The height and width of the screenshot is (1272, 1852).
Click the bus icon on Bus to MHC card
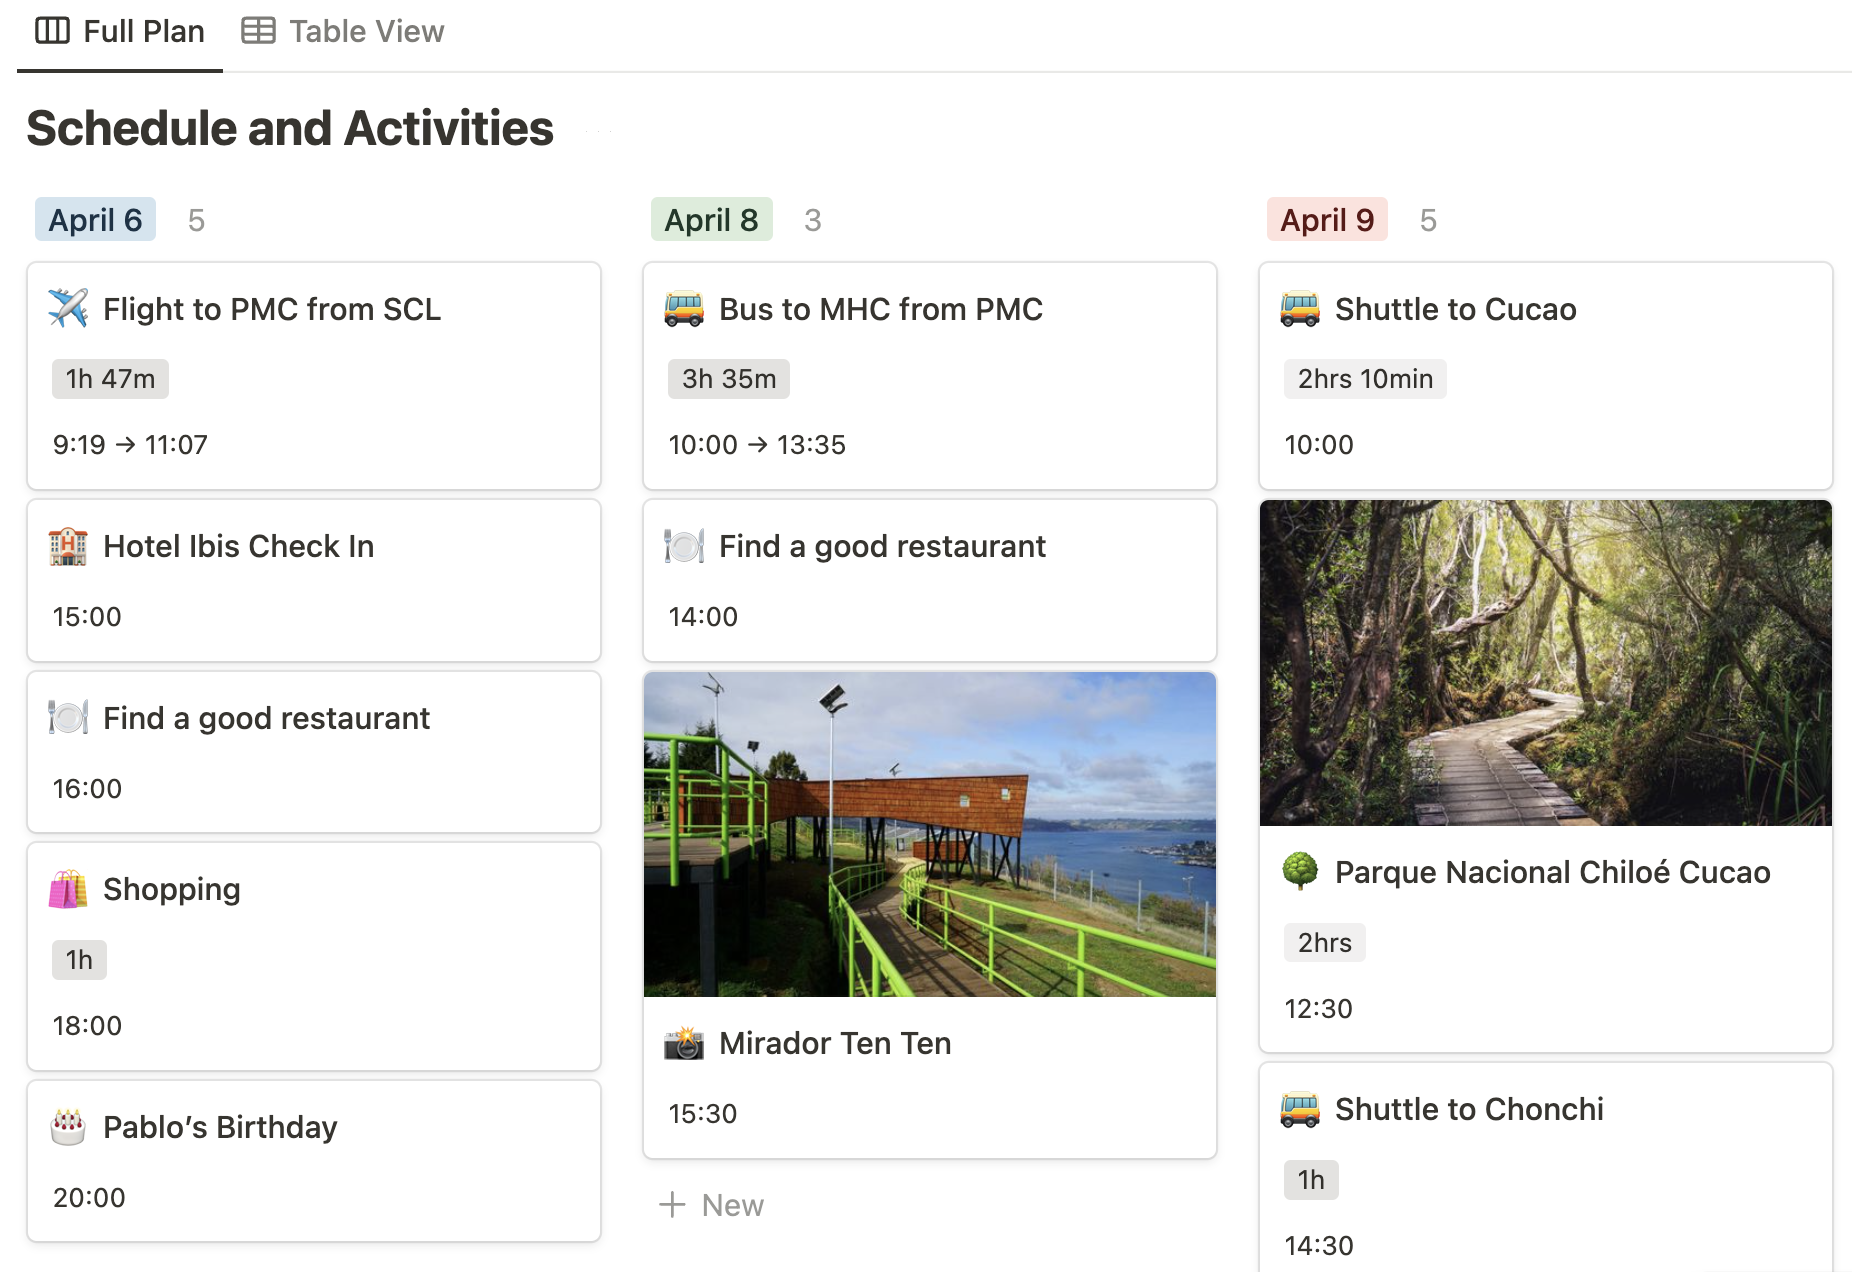(x=684, y=309)
